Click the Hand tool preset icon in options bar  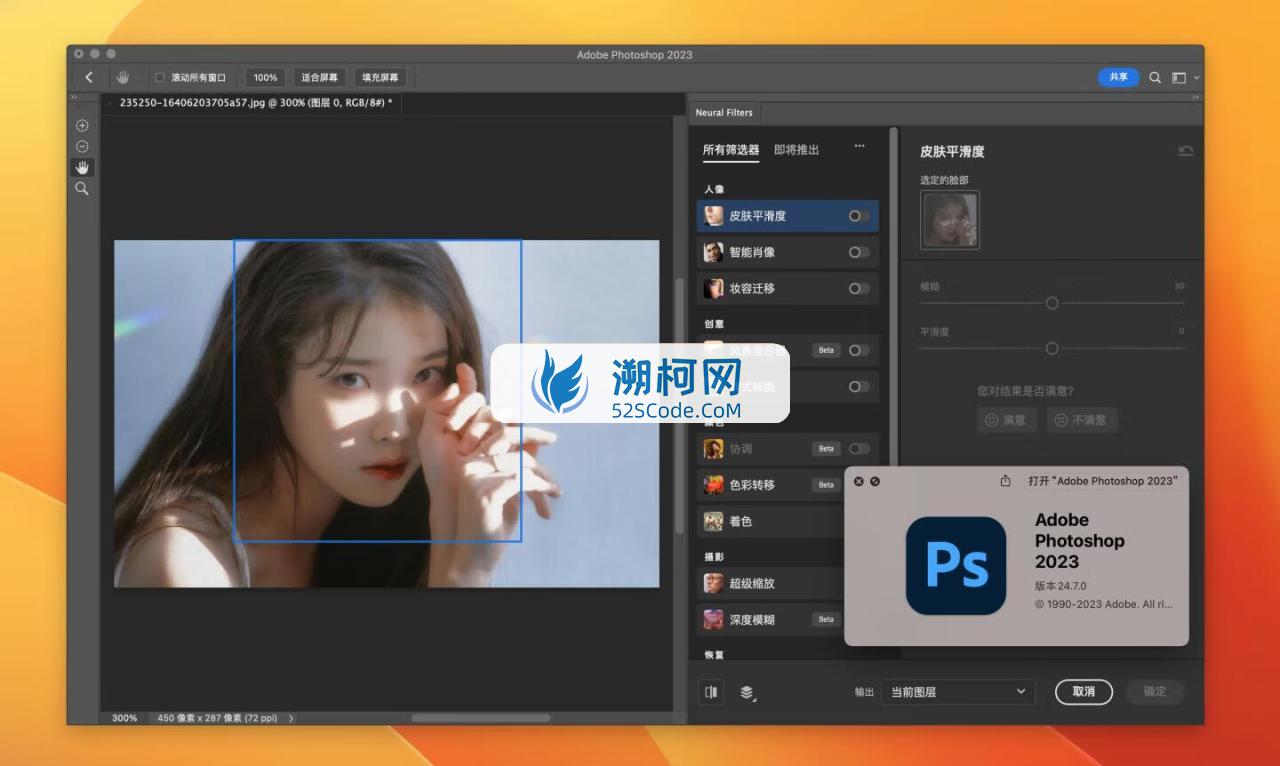122,77
